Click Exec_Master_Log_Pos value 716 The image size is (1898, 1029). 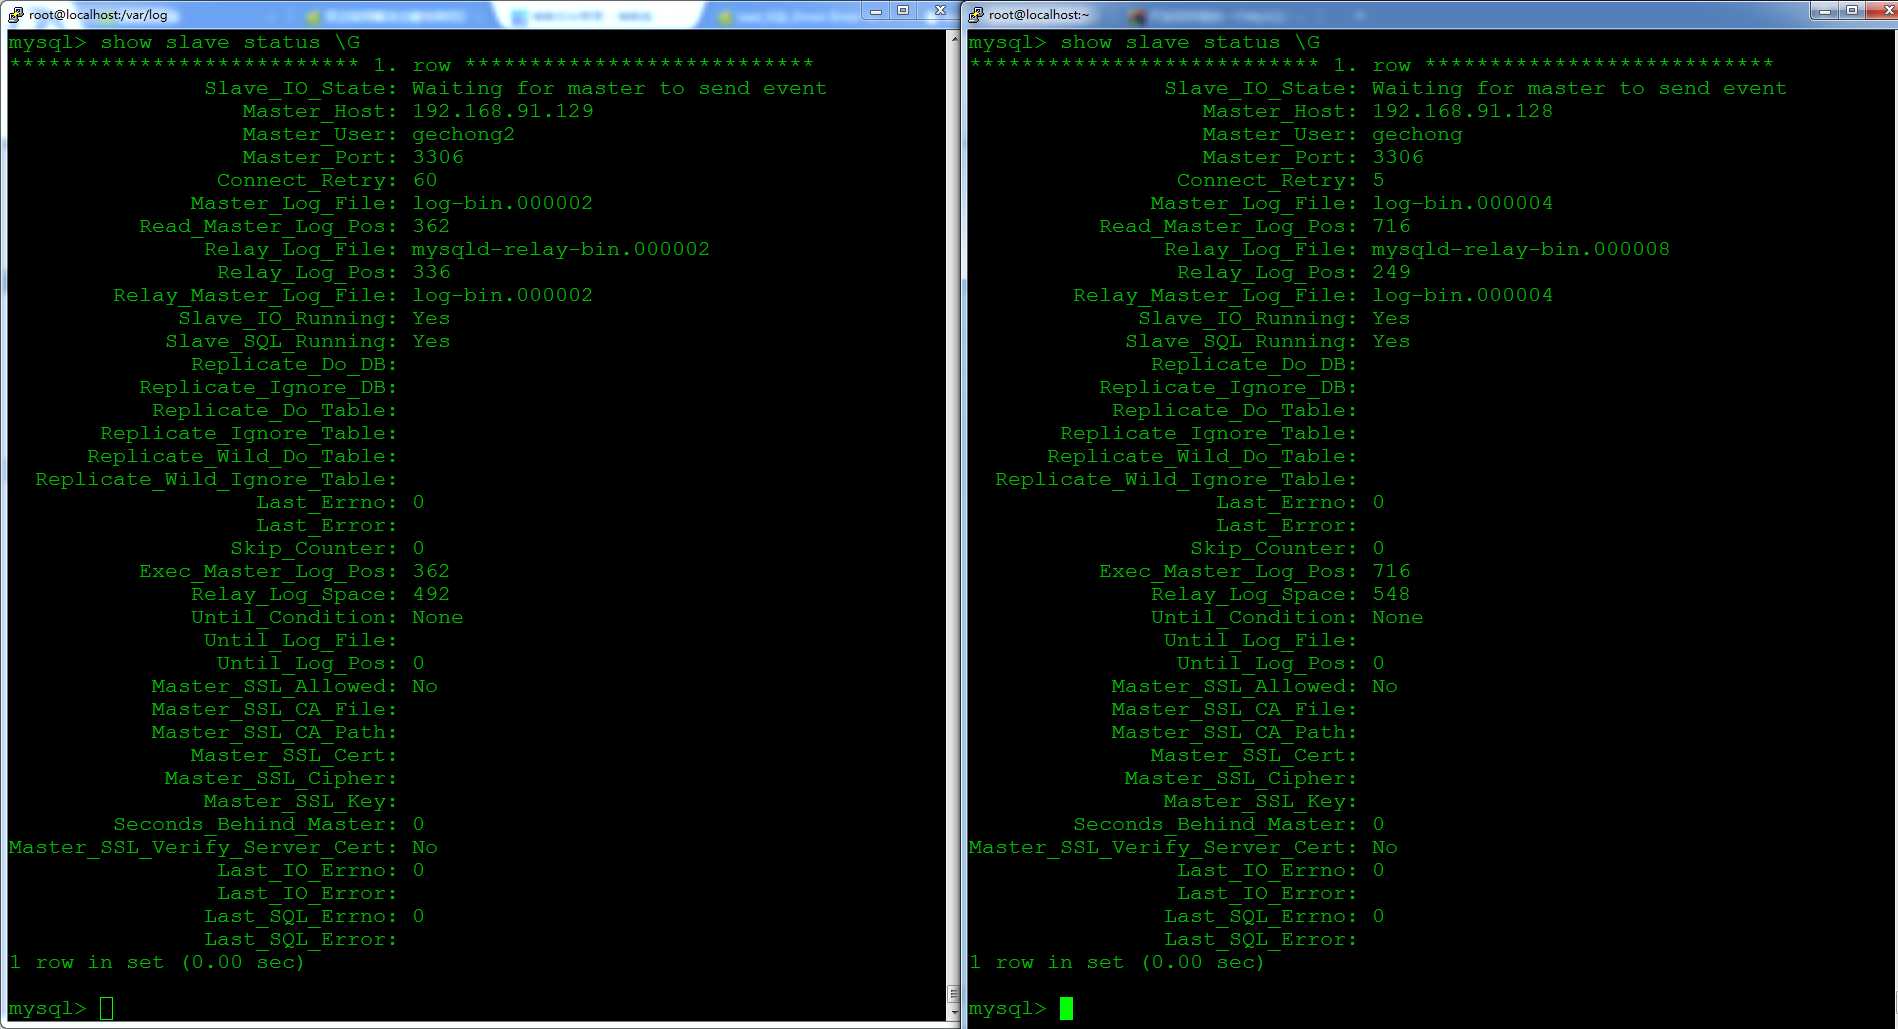[x=1391, y=571]
